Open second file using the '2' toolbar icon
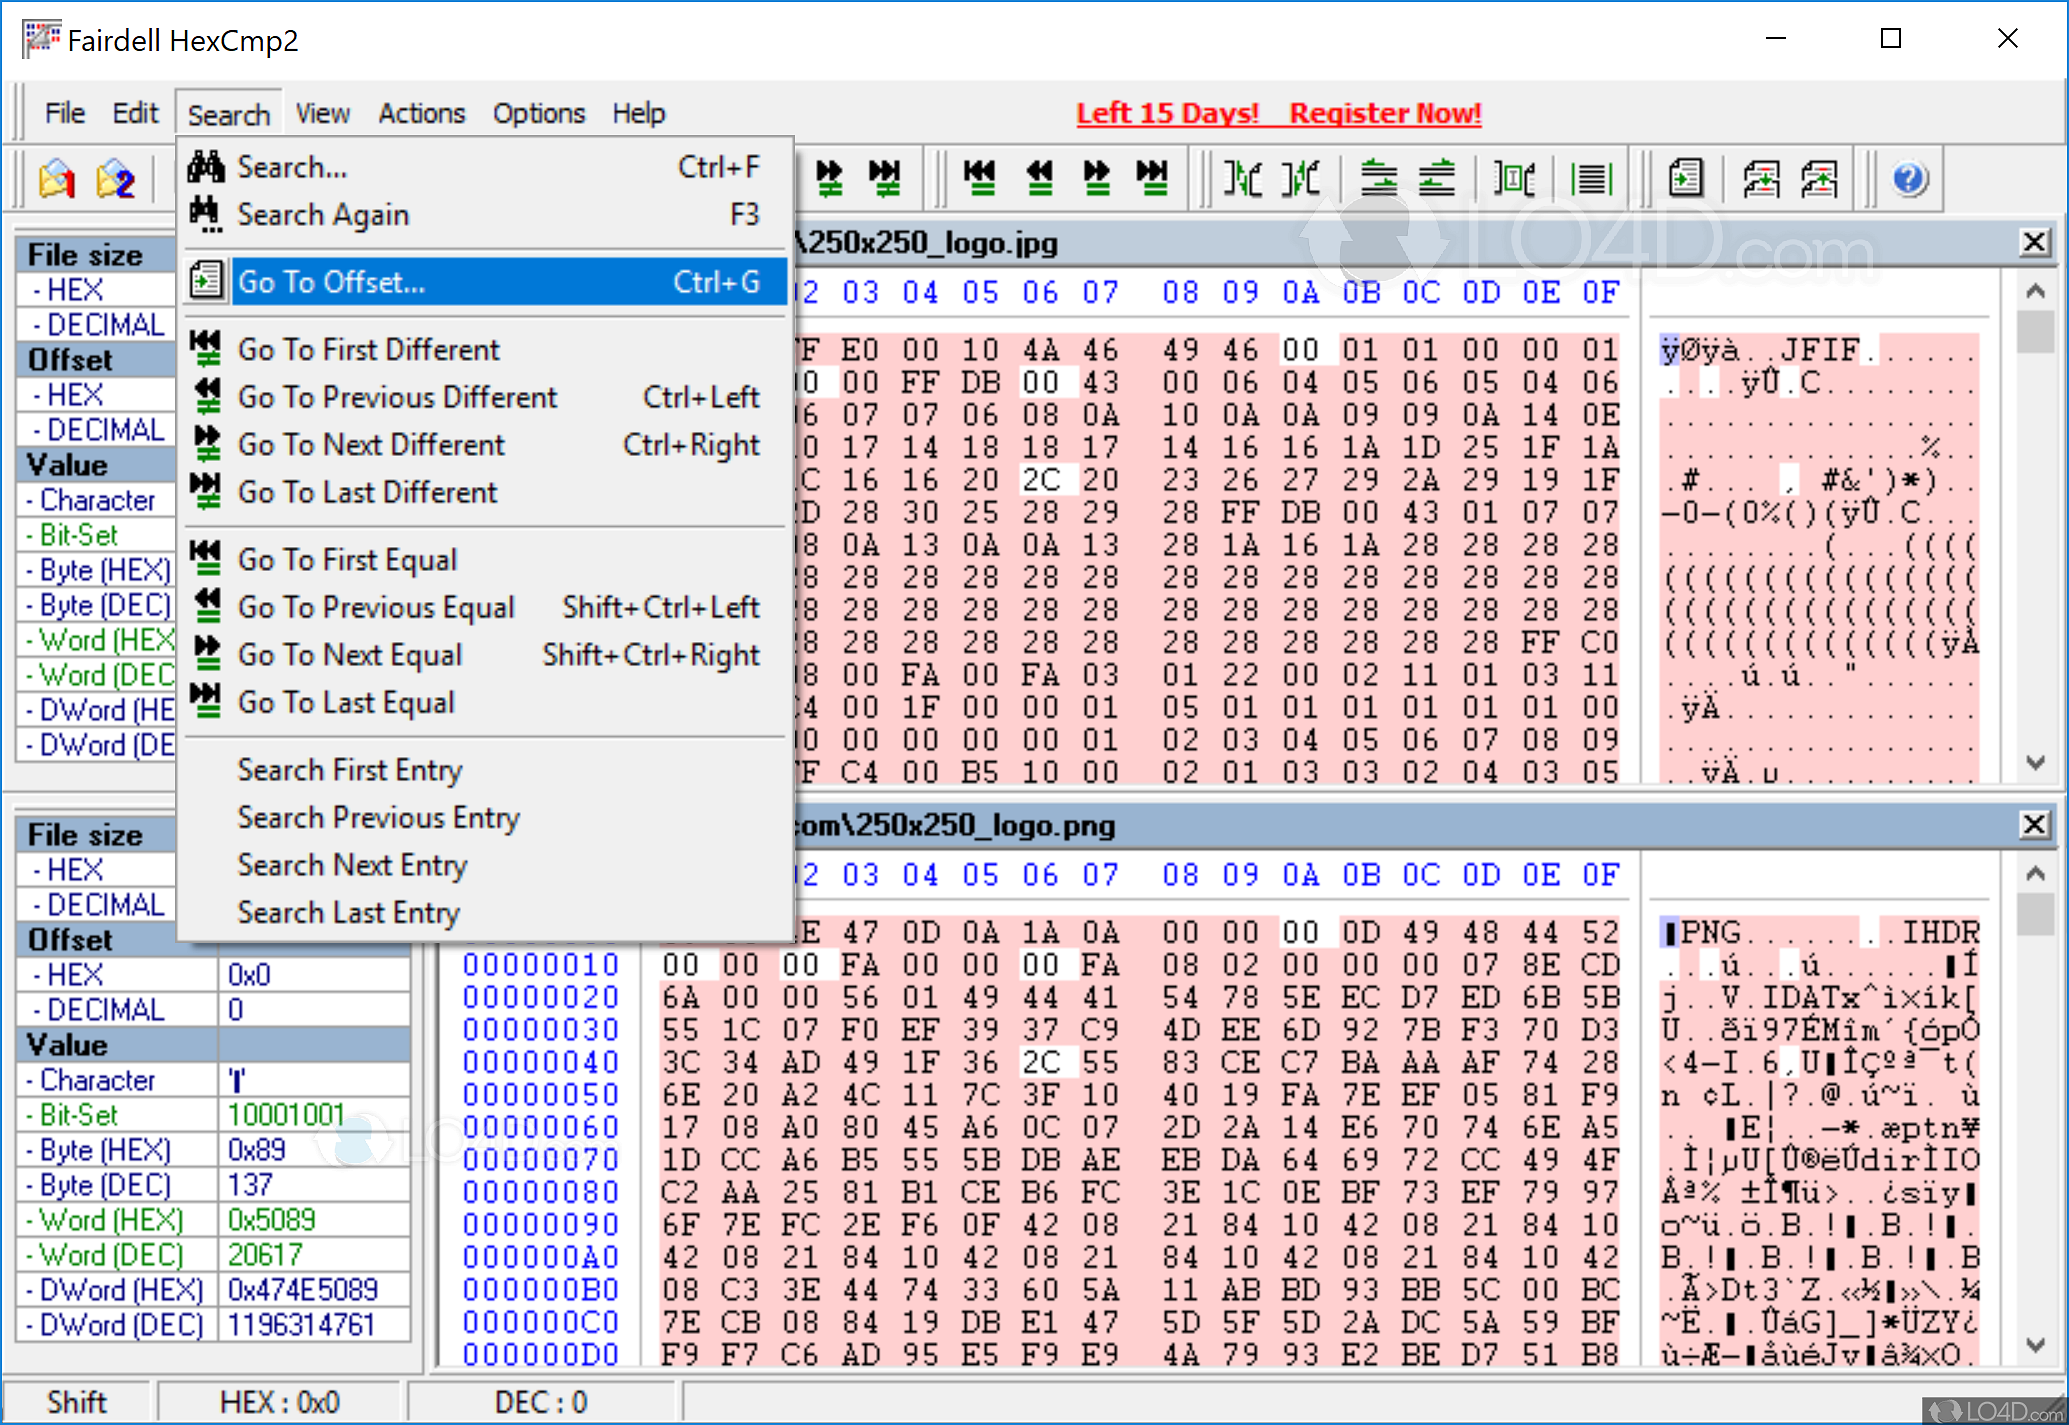Image resolution: width=2069 pixels, height=1425 pixels. (x=115, y=179)
